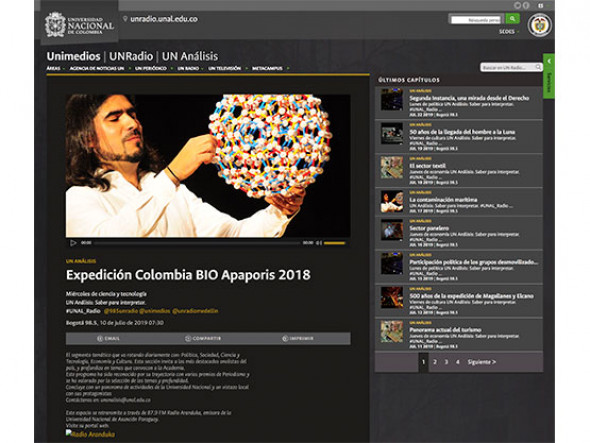
Task: Open the 'El sector textil' episode thumbnail
Action: point(392,167)
